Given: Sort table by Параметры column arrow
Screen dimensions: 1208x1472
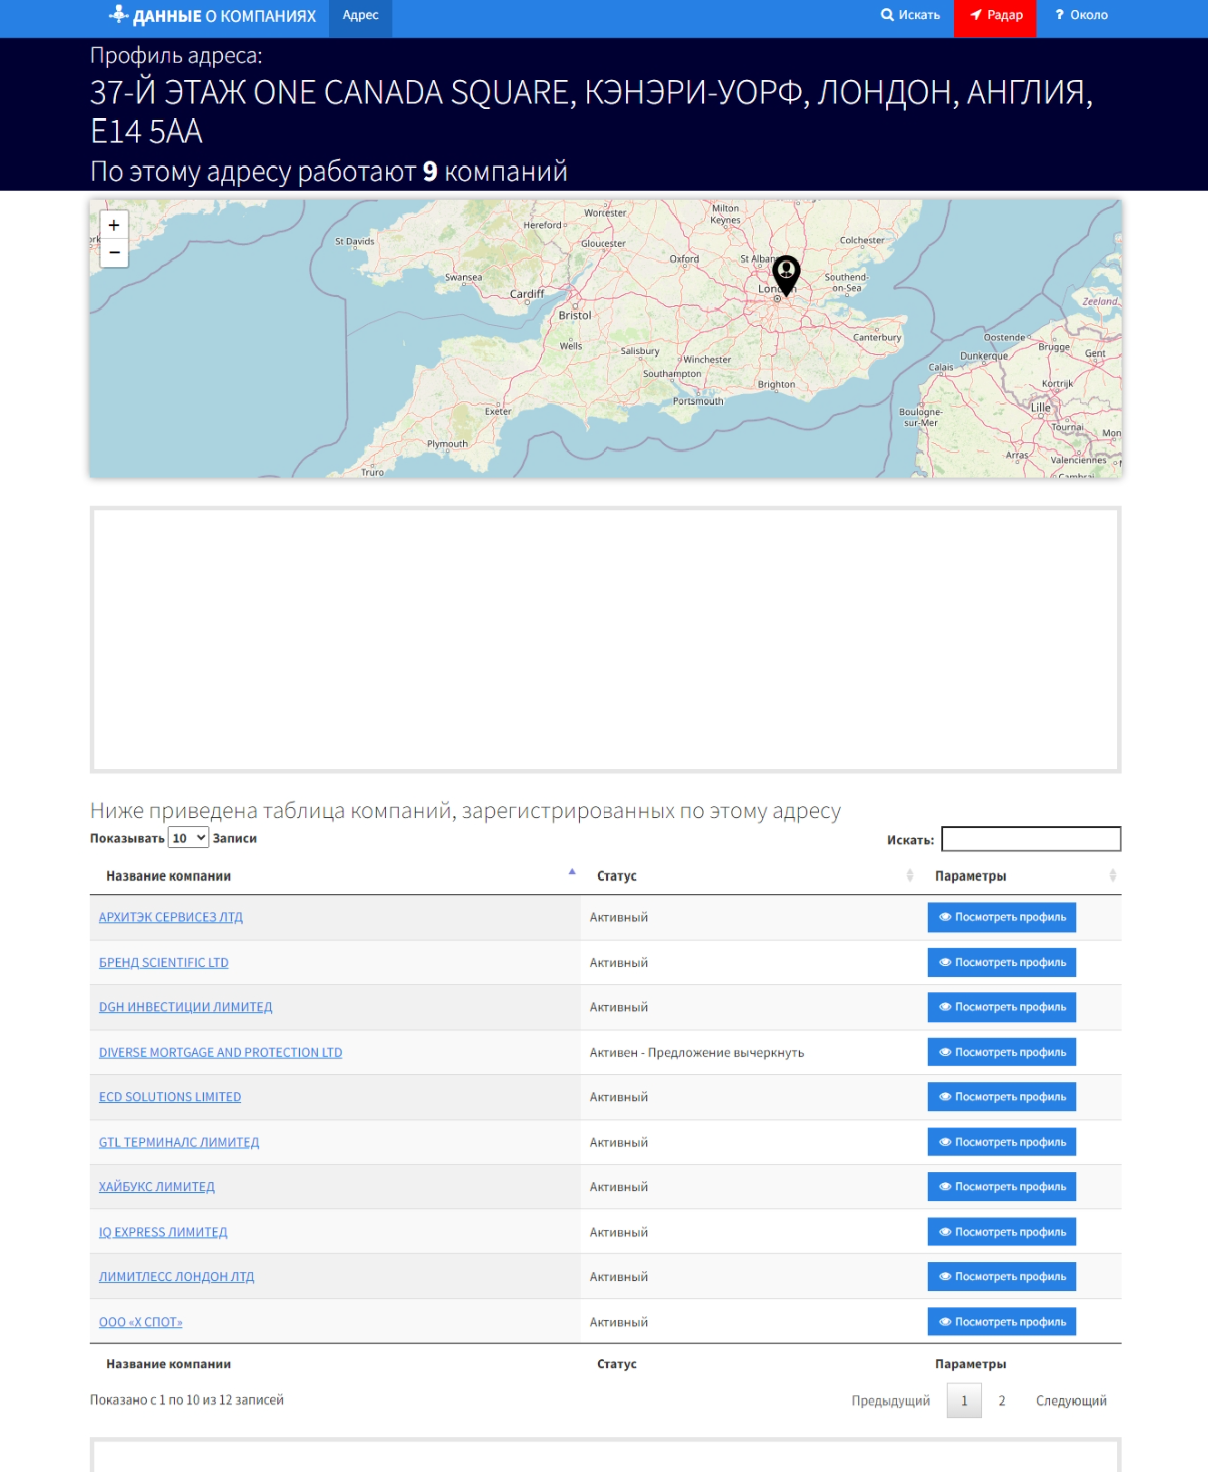Looking at the screenshot, I should [1112, 876].
